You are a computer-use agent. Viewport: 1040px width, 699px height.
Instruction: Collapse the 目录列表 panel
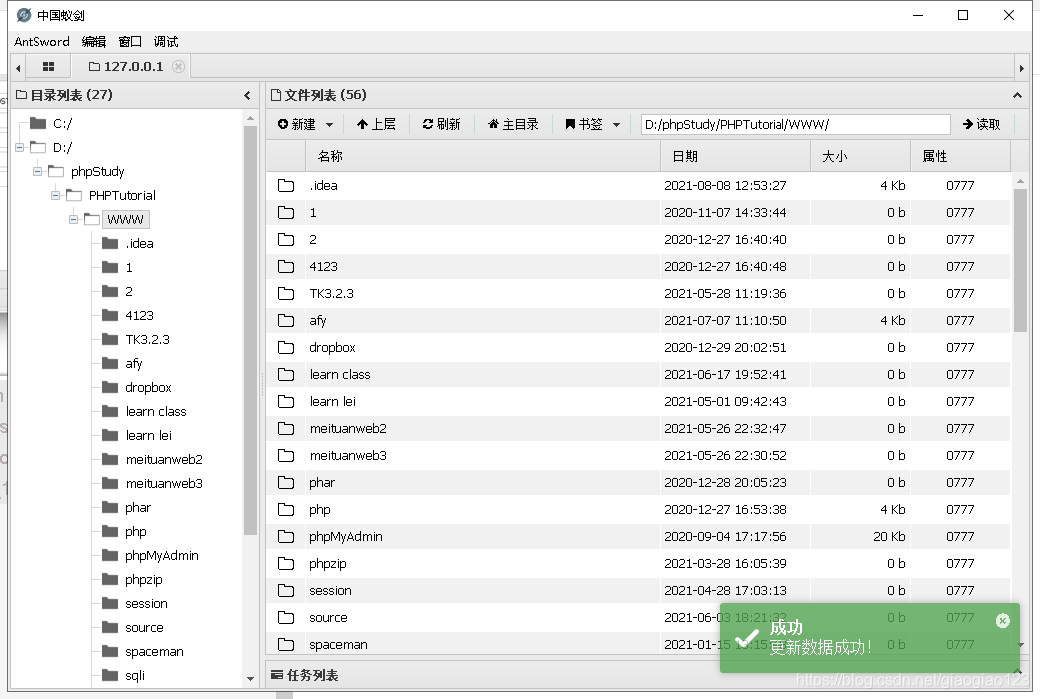247,95
